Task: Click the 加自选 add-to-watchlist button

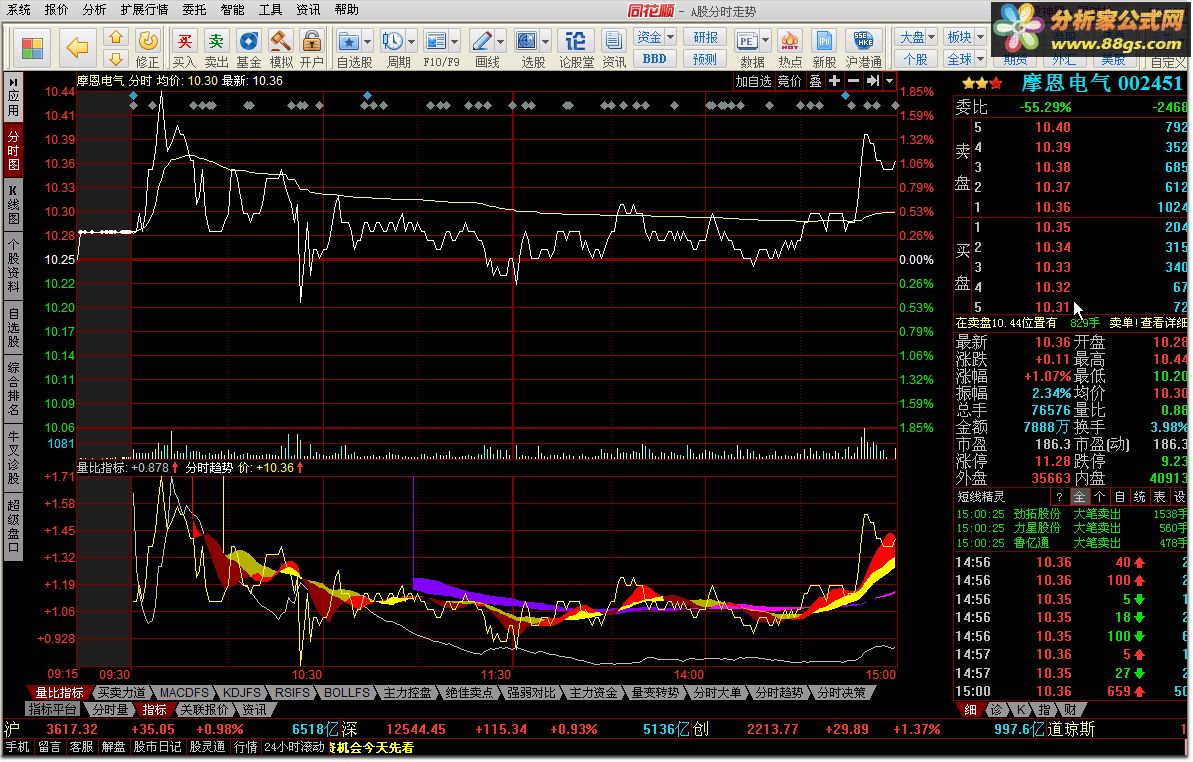Action: tap(753, 81)
